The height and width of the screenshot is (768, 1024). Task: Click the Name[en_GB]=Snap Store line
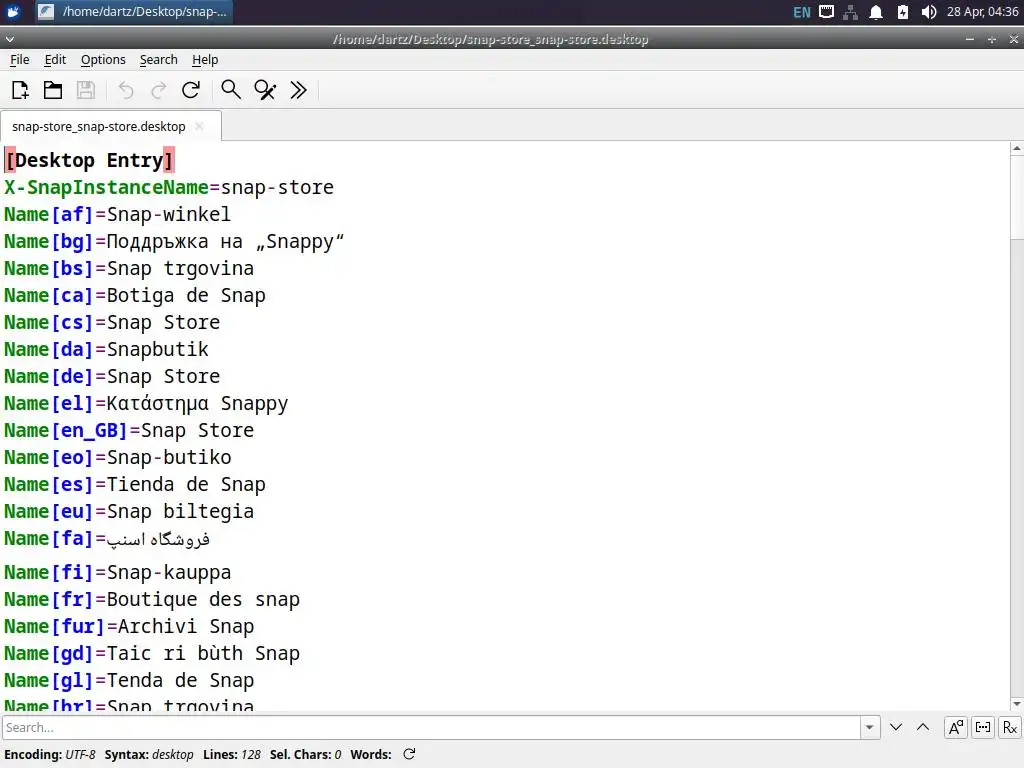tap(129, 430)
